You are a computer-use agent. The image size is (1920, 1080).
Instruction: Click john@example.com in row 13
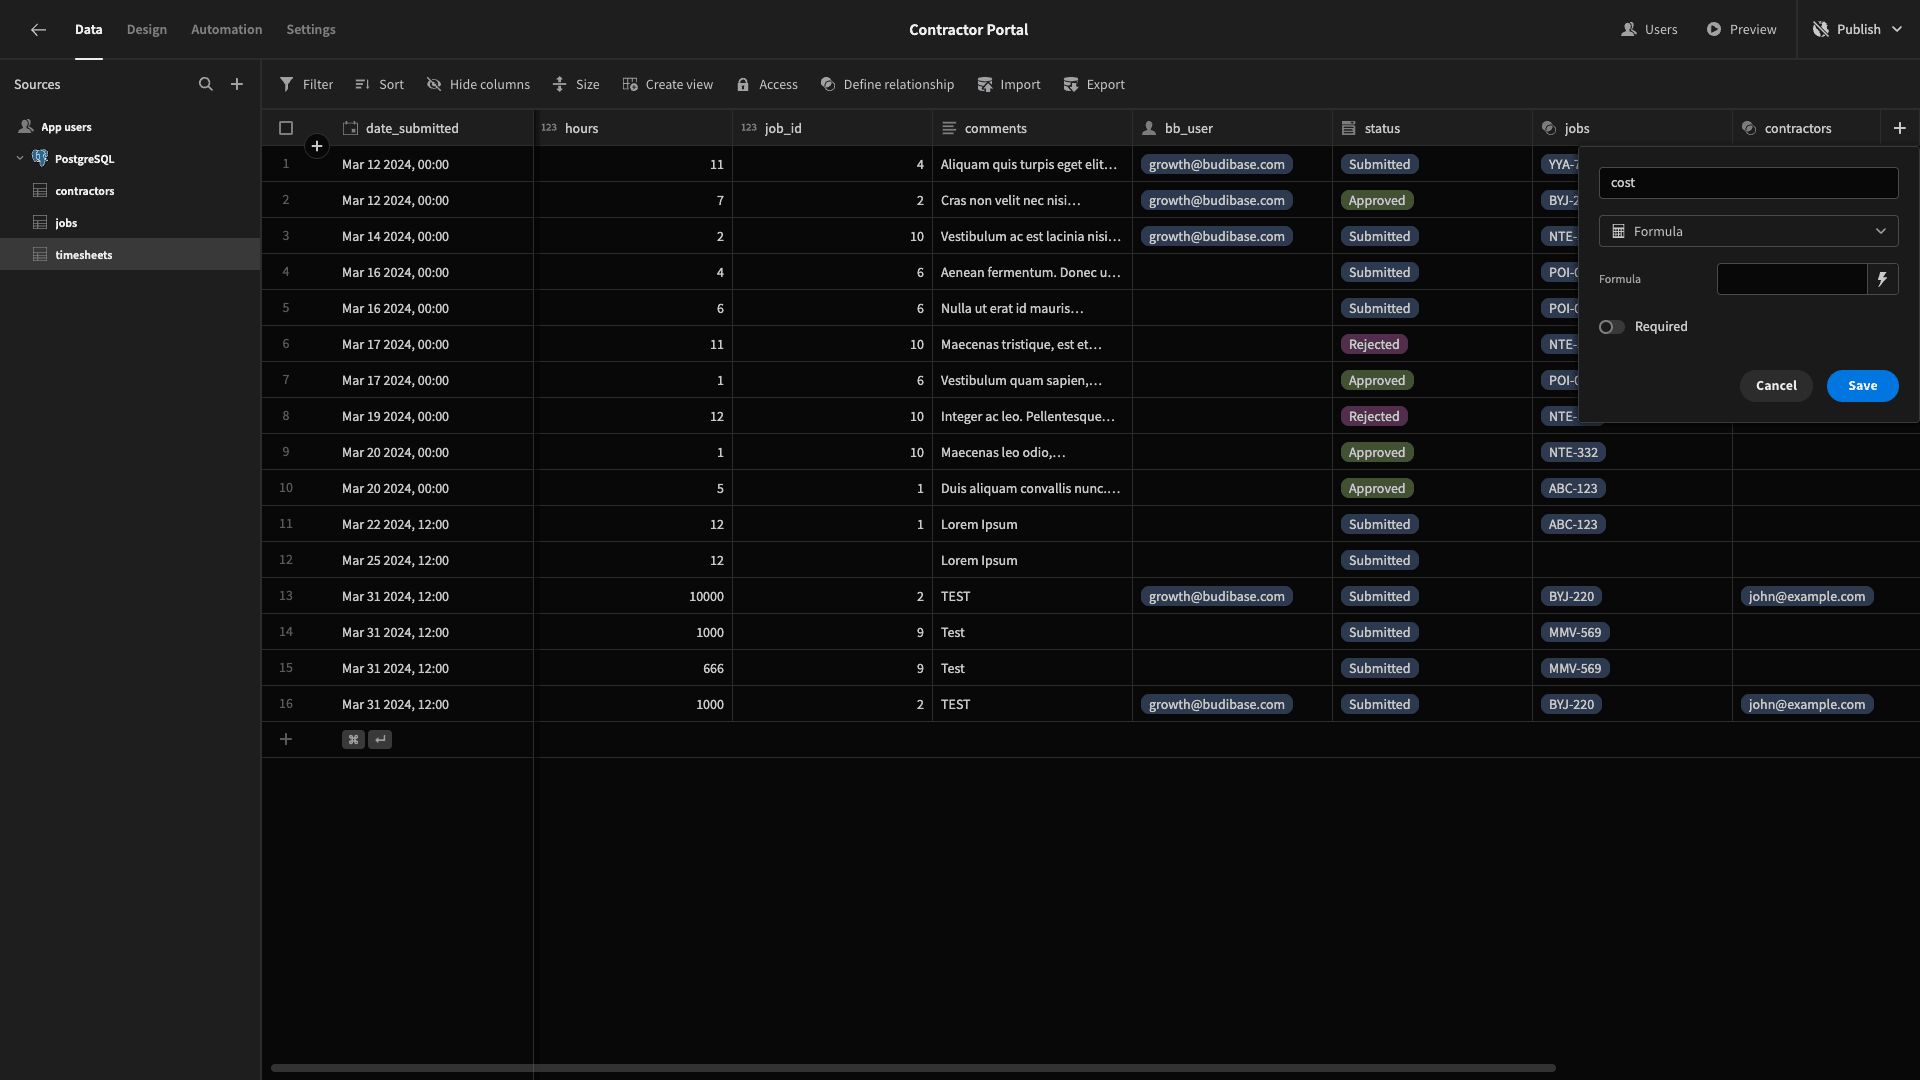point(1807,596)
